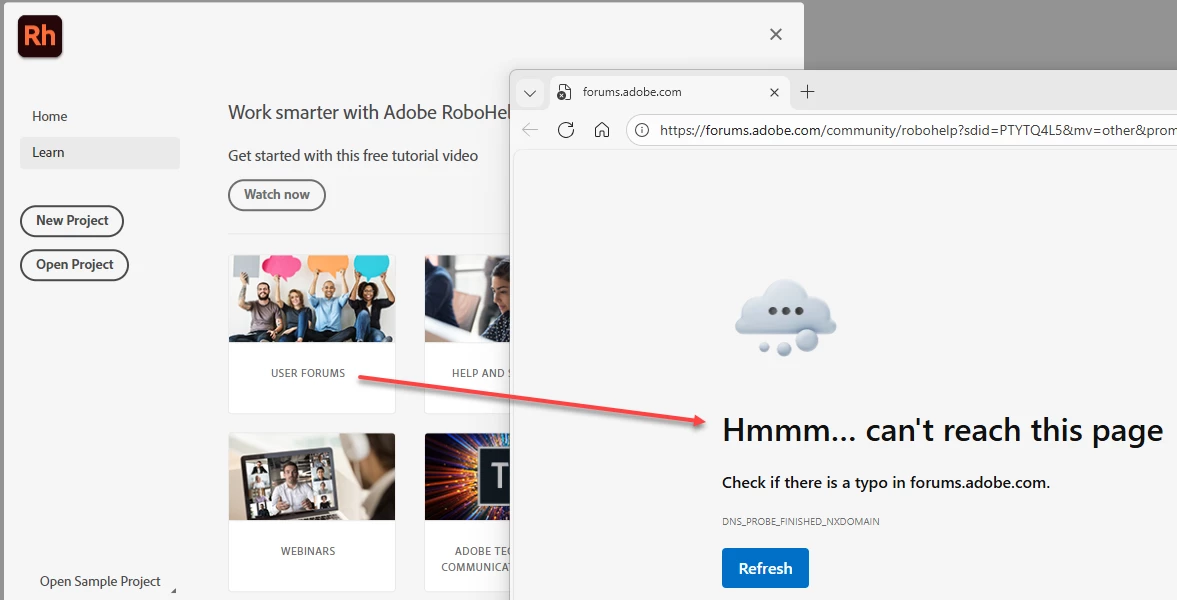The image size is (1177, 600).
Task: Select the Learn section in RoboHelp
Action: [100, 152]
